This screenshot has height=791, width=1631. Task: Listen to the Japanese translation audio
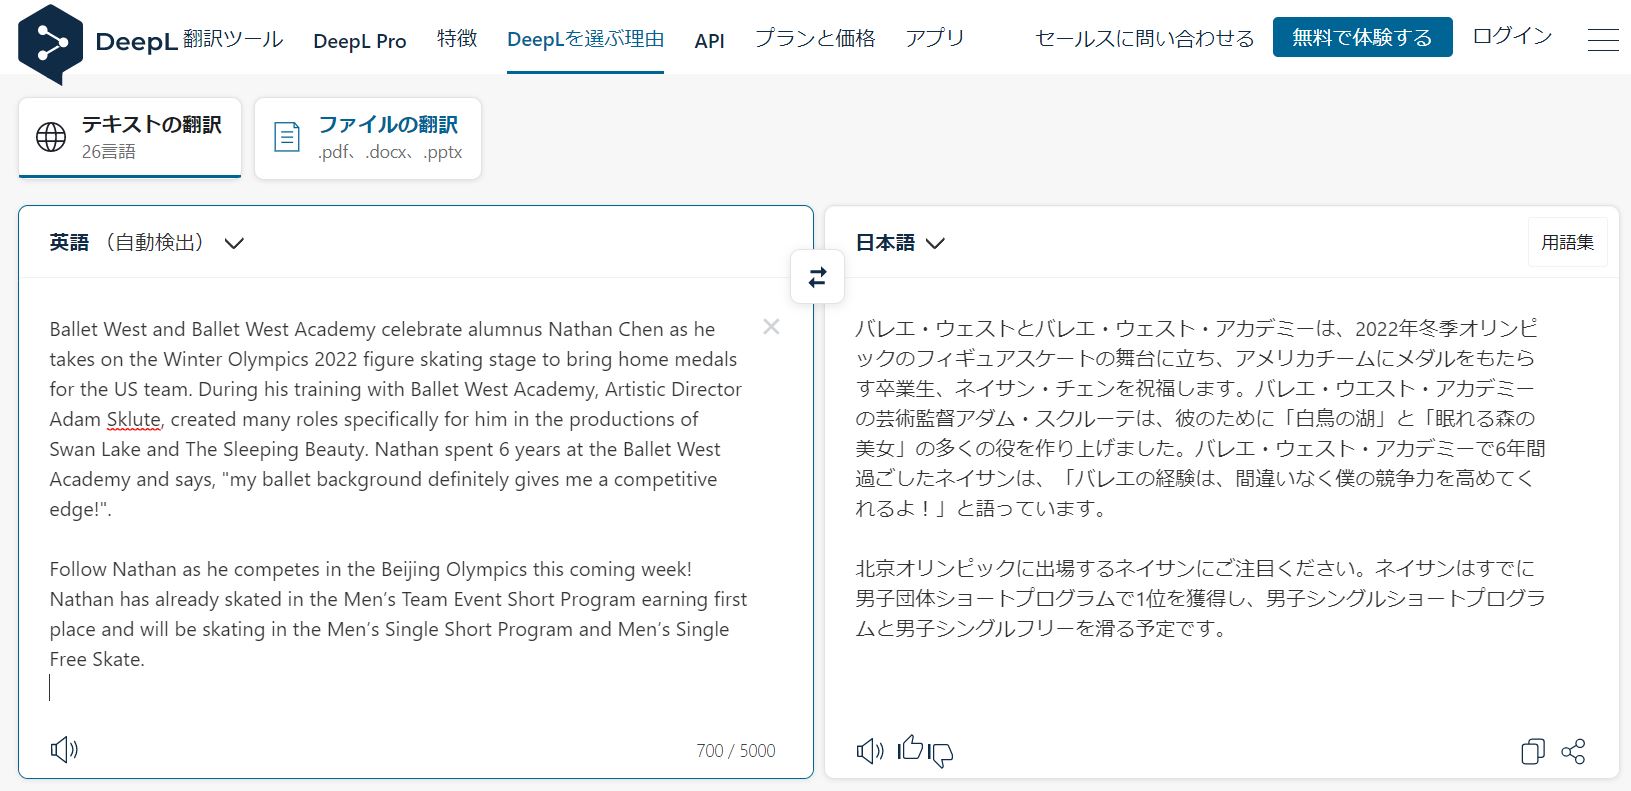870,751
